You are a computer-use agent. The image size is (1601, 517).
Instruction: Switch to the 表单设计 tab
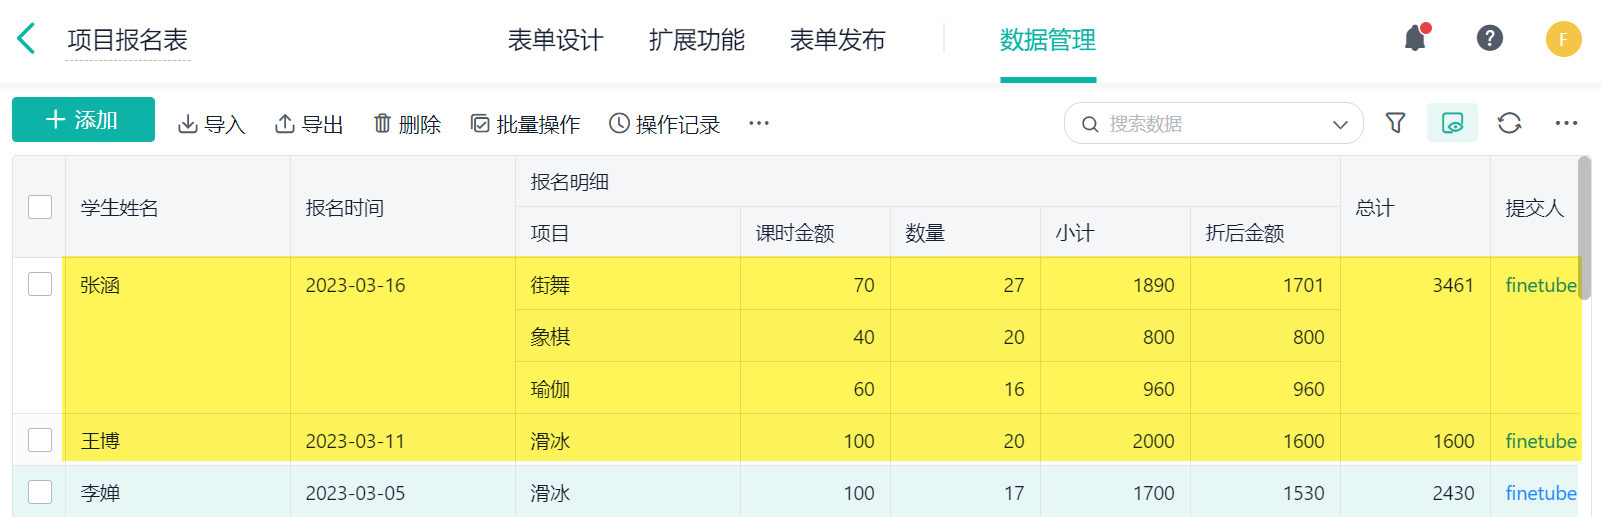(555, 40)
